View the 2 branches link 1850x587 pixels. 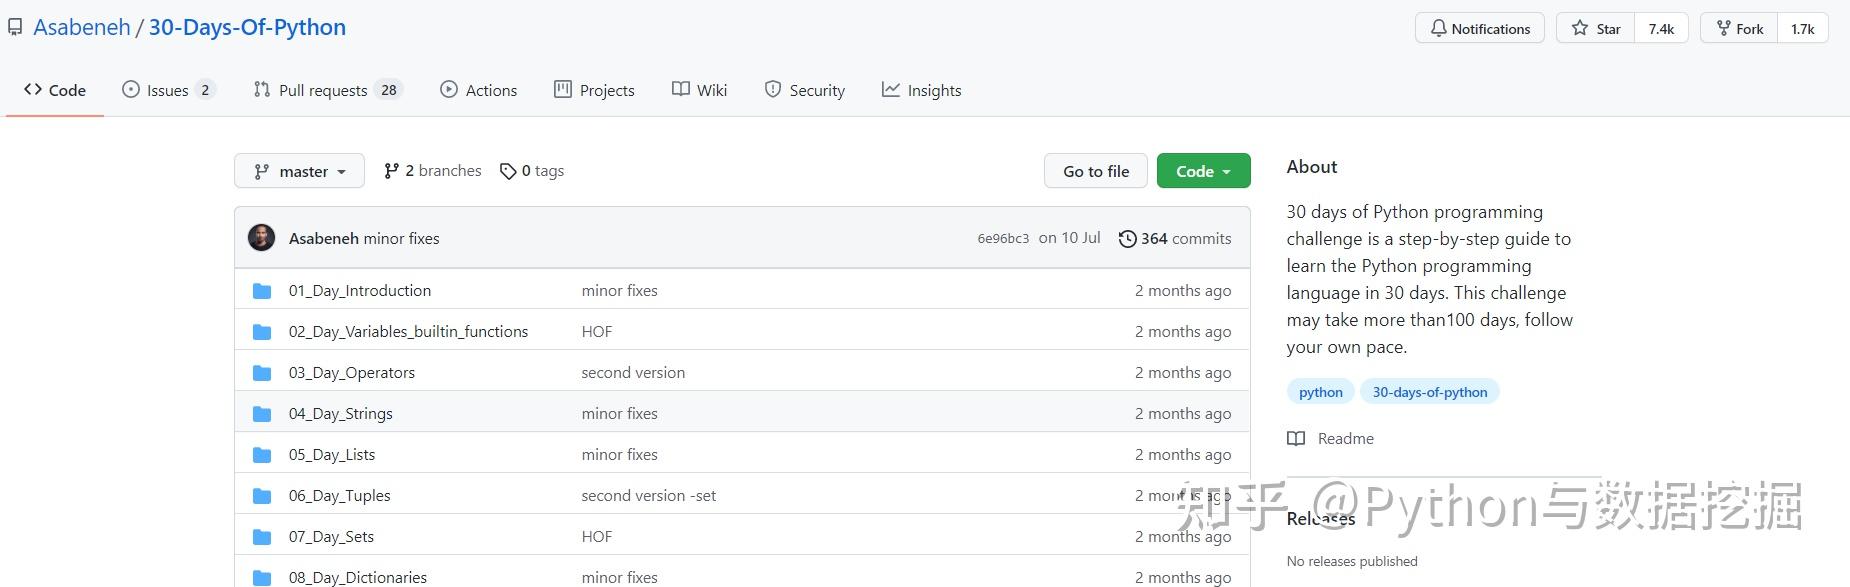click(432, 171)
